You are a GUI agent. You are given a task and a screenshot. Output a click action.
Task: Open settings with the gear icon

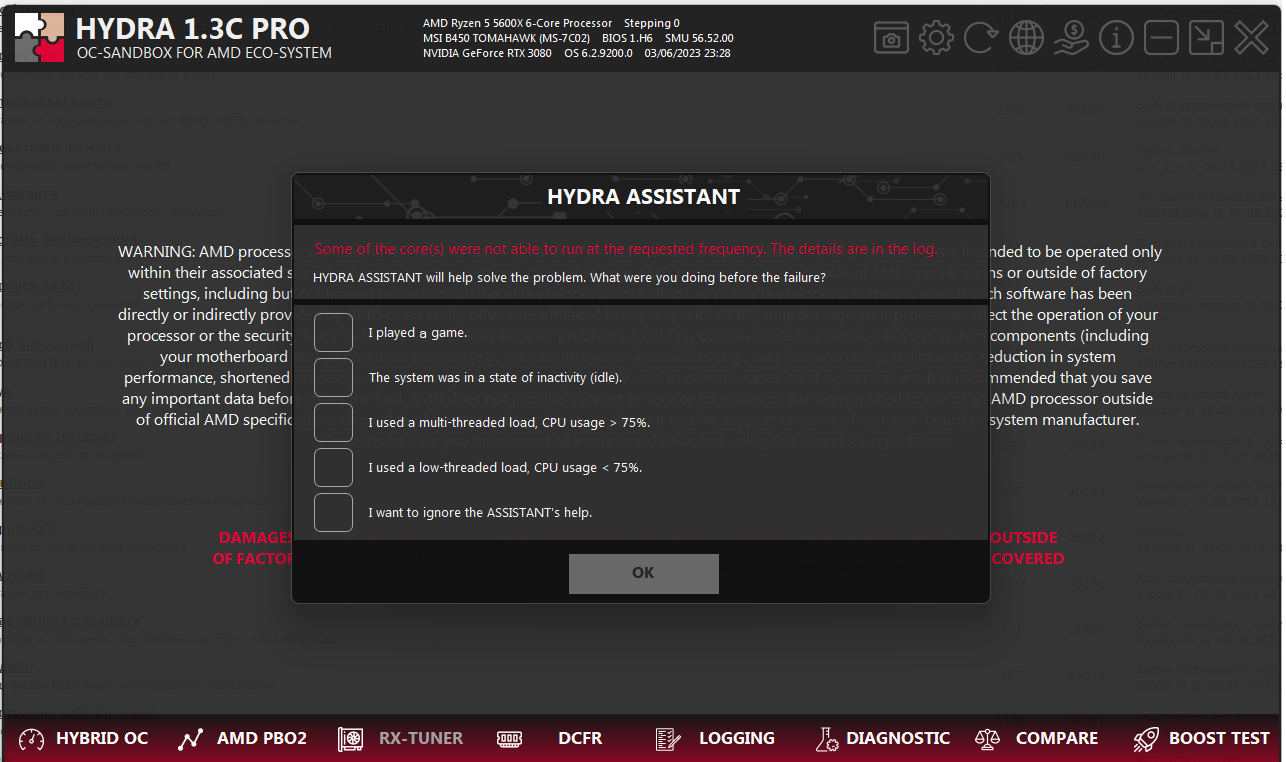(936, 38)
